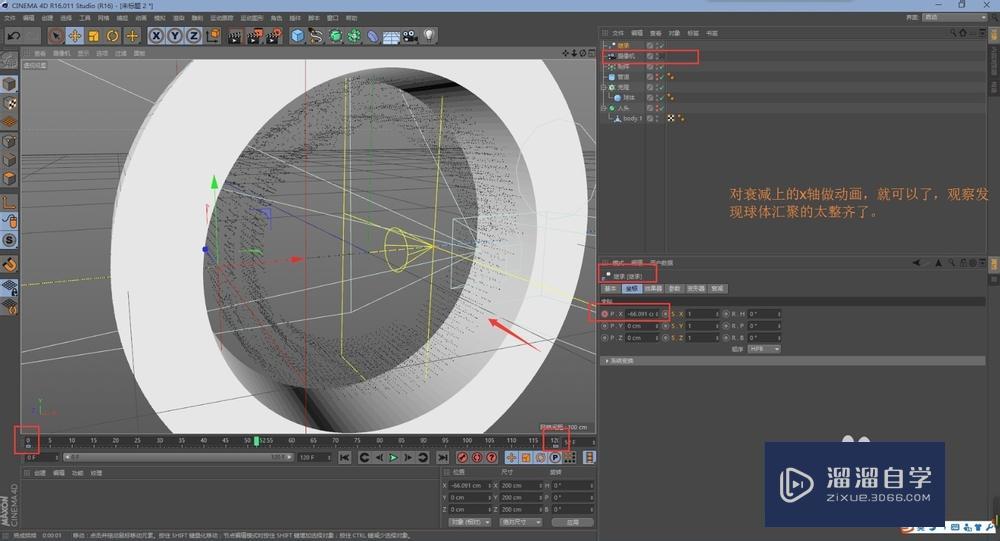Toggle the Z axis lock
The width and height of the screenshot is (1000, 541).
tap(193, 36)
